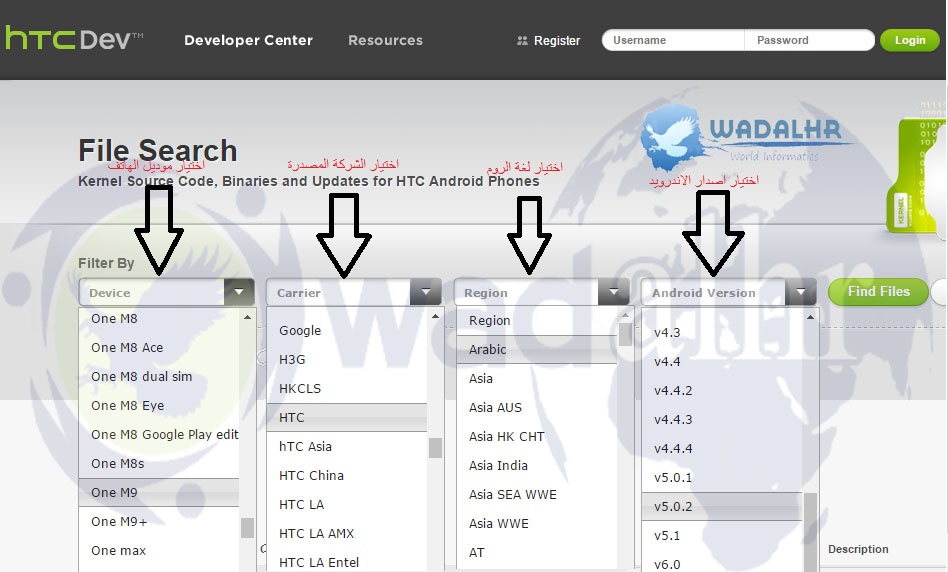Pick Android version v4.4.3

722,420
